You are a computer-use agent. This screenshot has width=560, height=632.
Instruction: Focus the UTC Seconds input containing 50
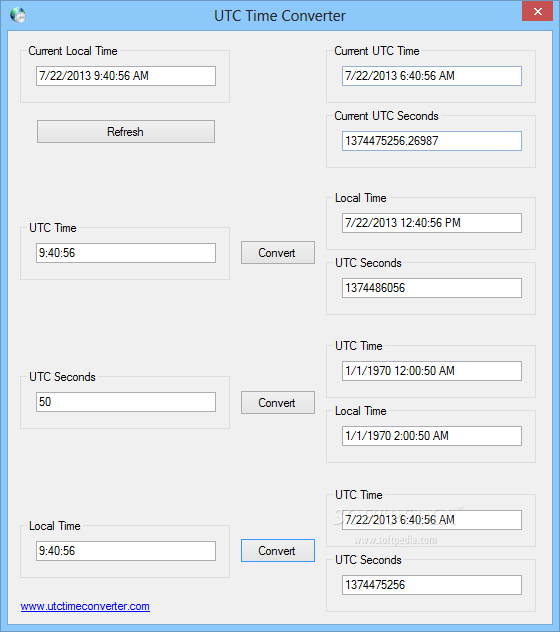126,402
